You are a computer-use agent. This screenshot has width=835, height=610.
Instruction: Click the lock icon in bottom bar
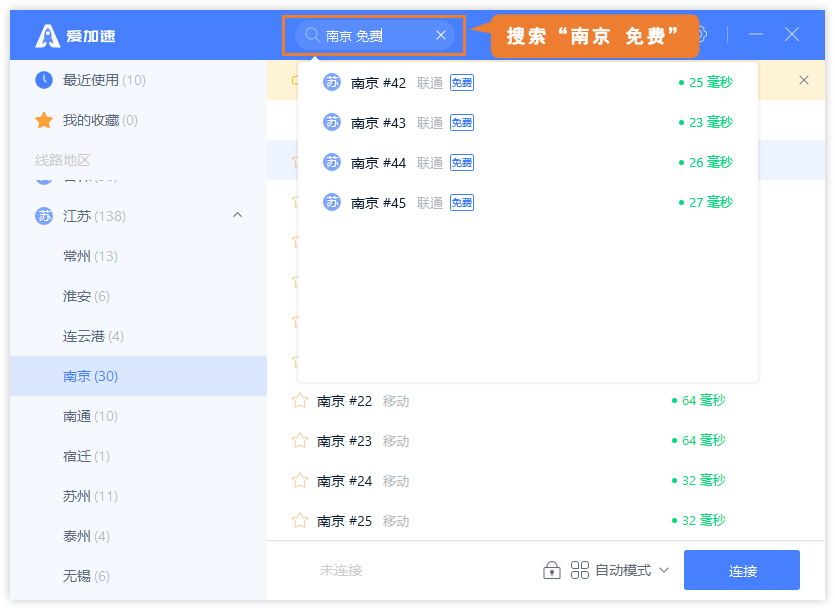click(552, 570)
